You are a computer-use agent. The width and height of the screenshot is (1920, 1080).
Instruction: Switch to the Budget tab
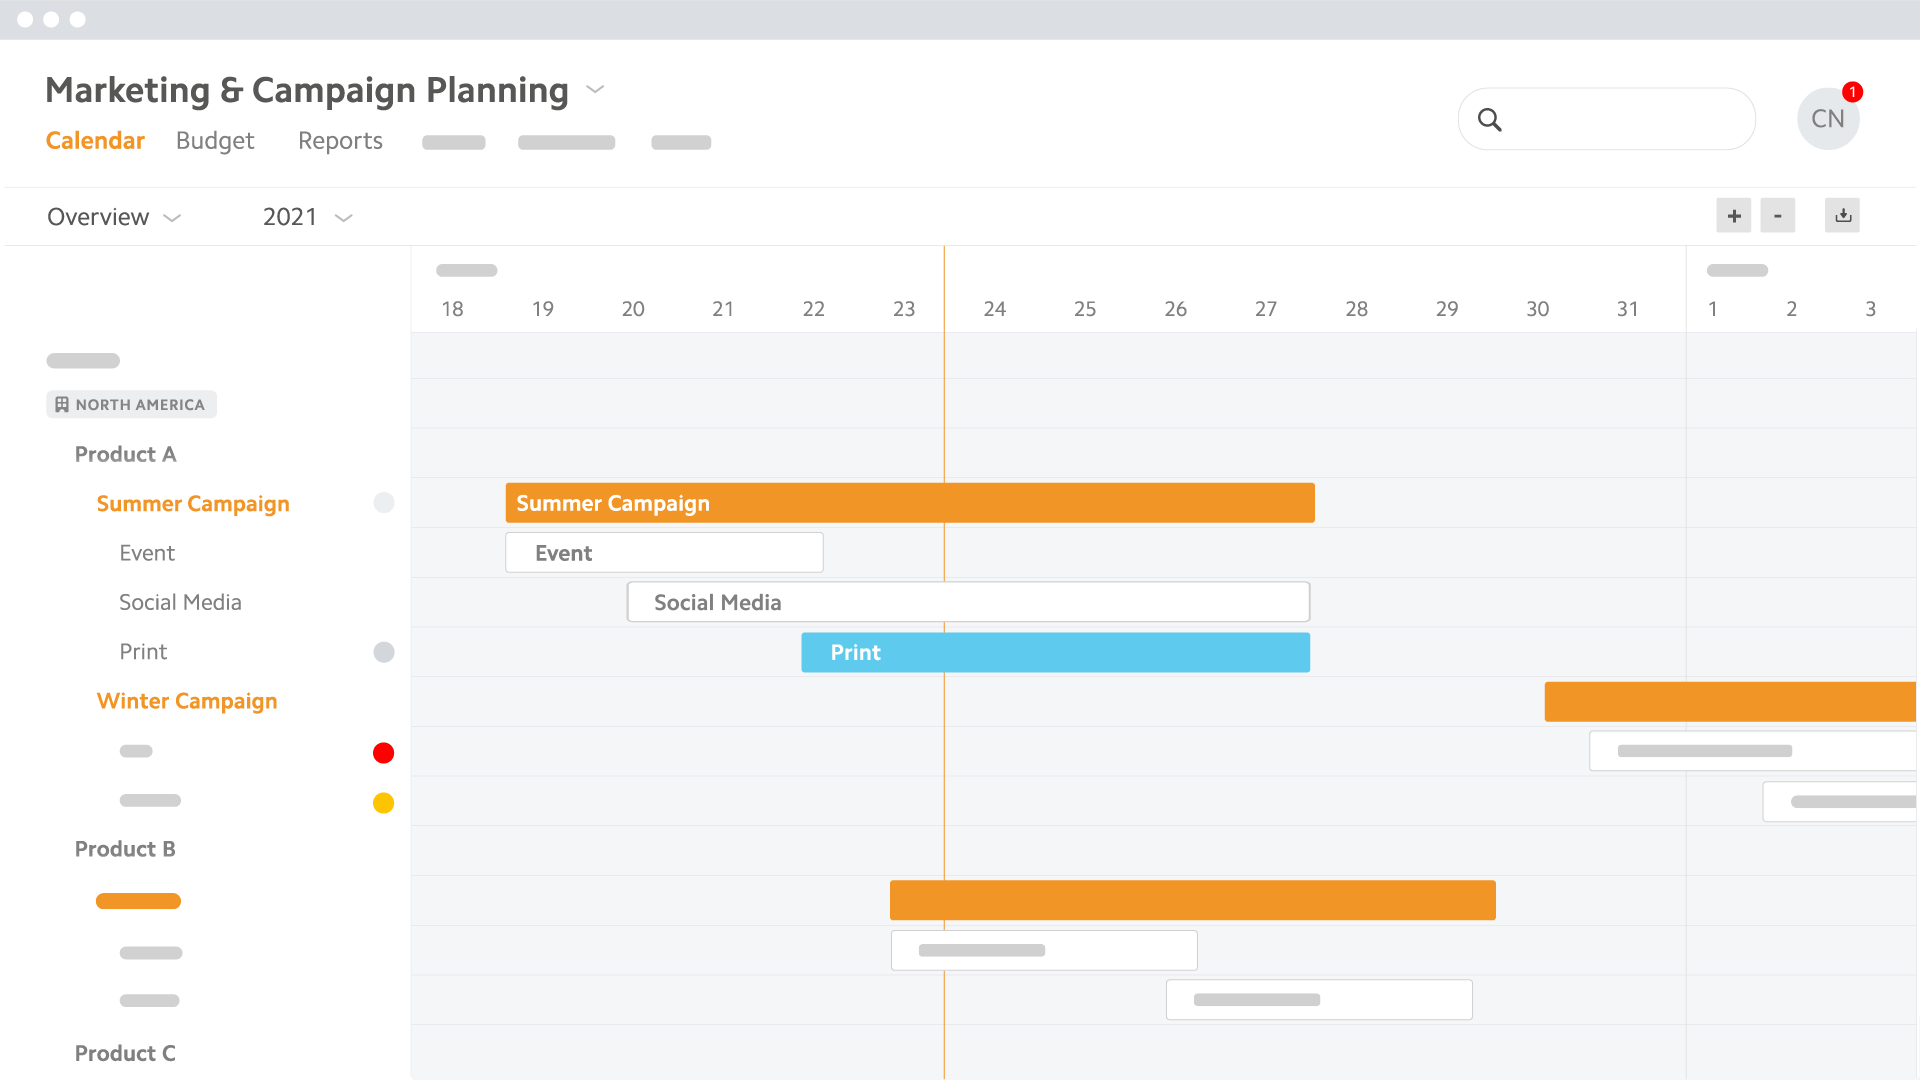[215, 141]
